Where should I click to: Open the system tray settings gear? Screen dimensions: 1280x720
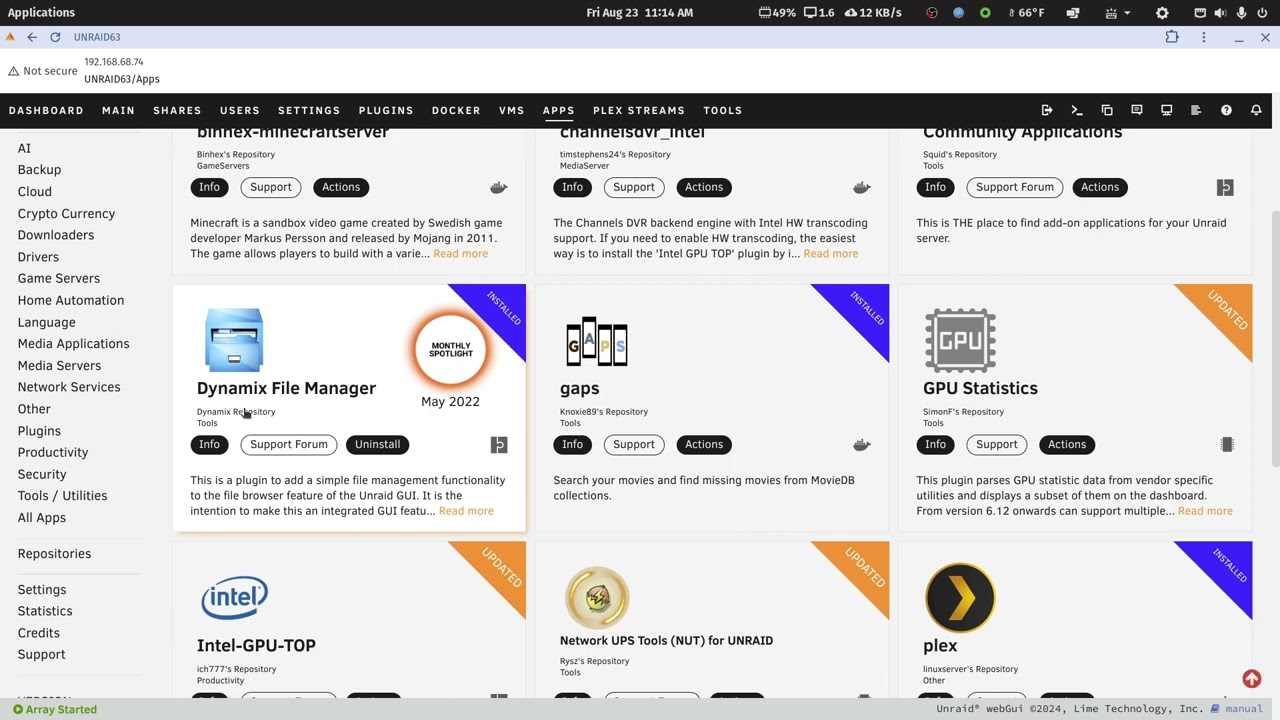pyautogui.click(x=1162, y=13)
